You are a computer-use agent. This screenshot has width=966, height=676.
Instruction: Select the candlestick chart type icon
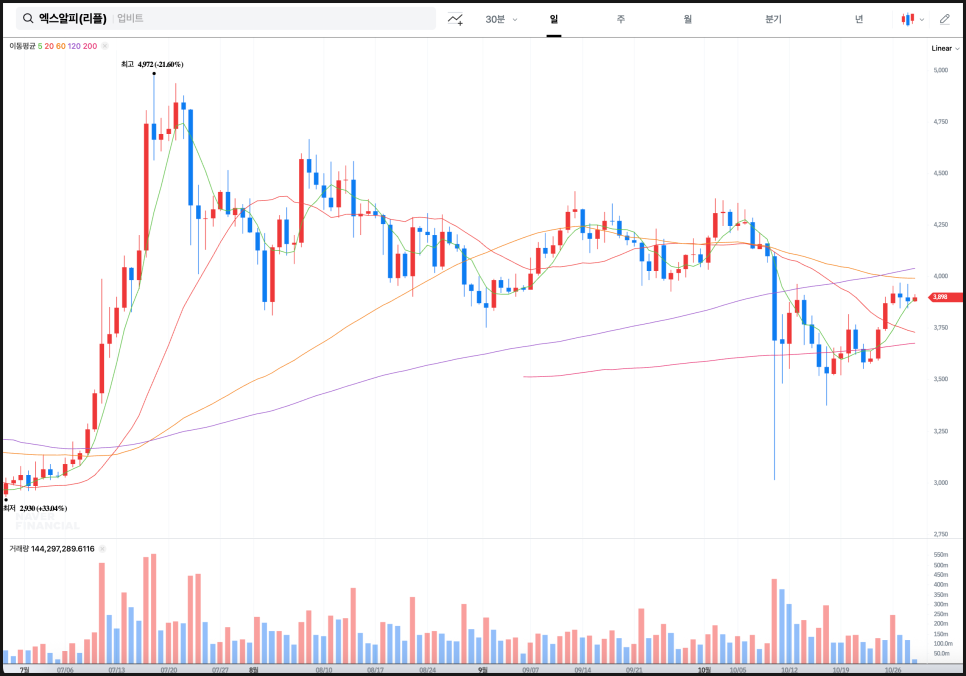908,19
